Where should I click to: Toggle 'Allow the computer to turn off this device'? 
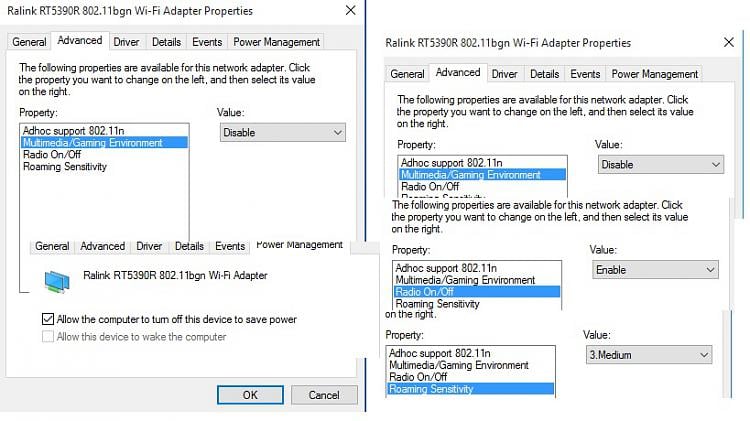48,319
